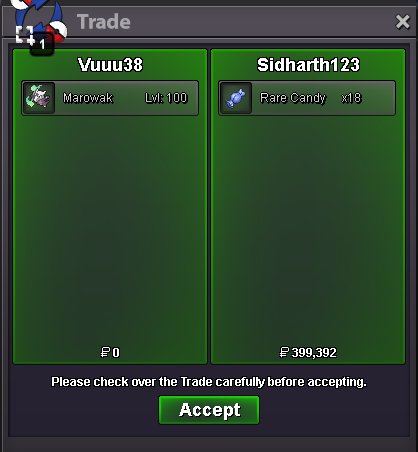418x452 pixels.
Task: Click the Sidharth123 player name
Action: pyautogui.click(x=308, y=64)
